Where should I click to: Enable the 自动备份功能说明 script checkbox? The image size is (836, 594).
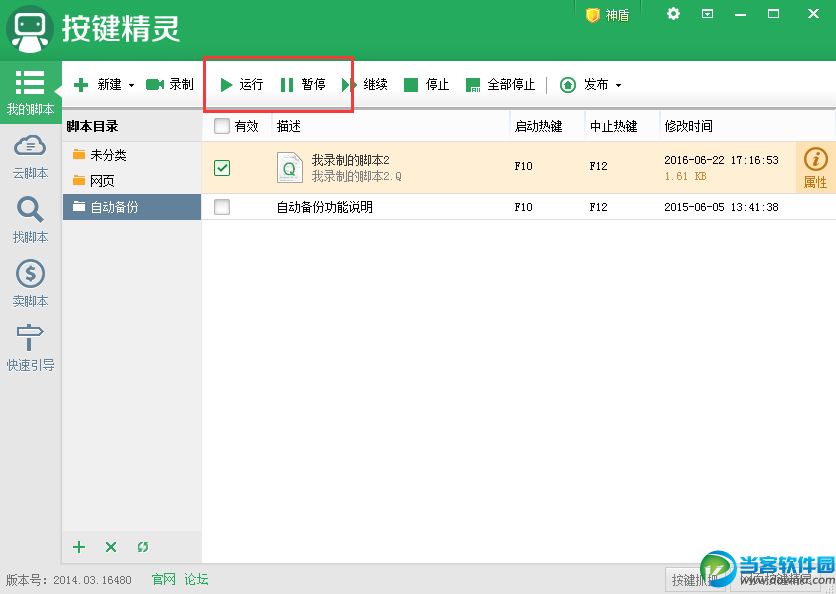(x=222, y=207)
